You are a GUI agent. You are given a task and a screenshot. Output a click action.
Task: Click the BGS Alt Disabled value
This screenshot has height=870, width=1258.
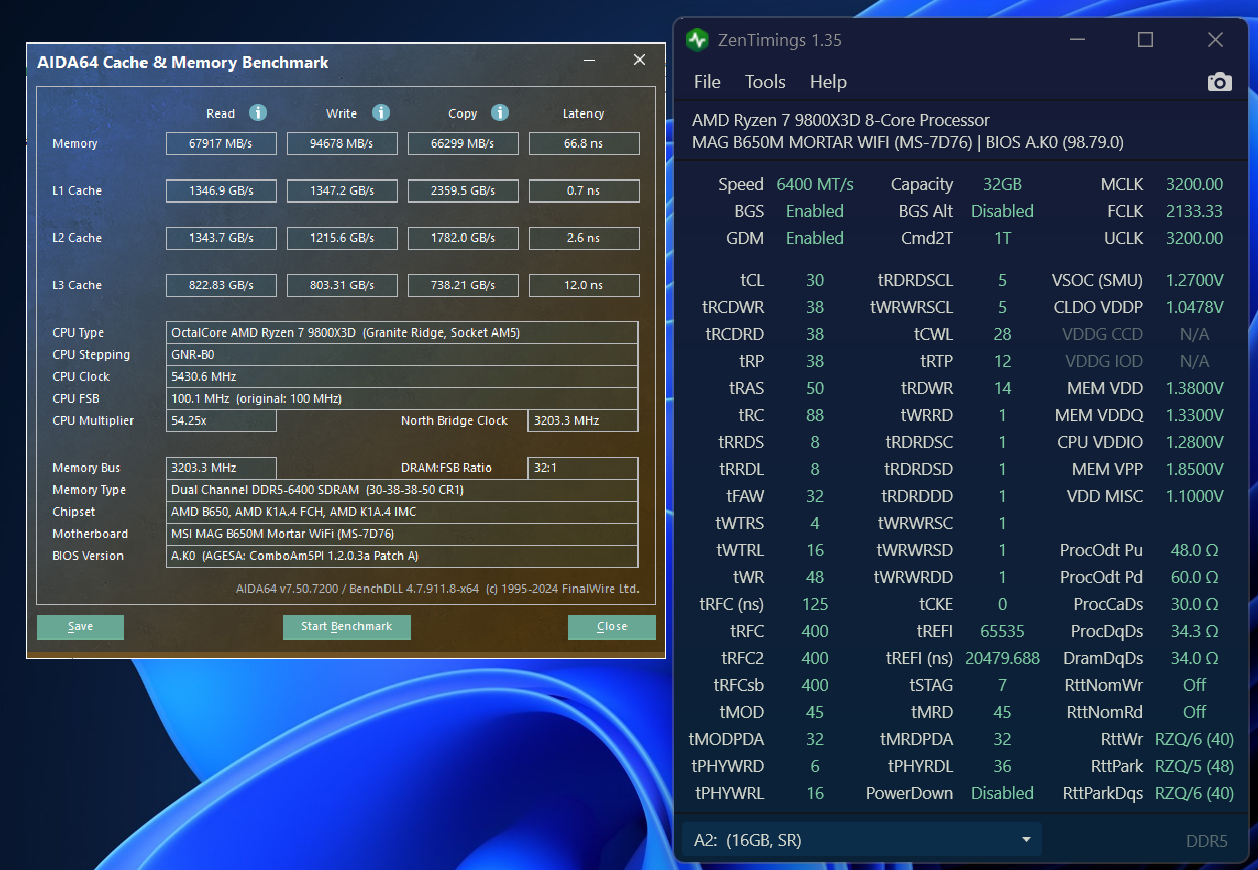coord(1002,211)
